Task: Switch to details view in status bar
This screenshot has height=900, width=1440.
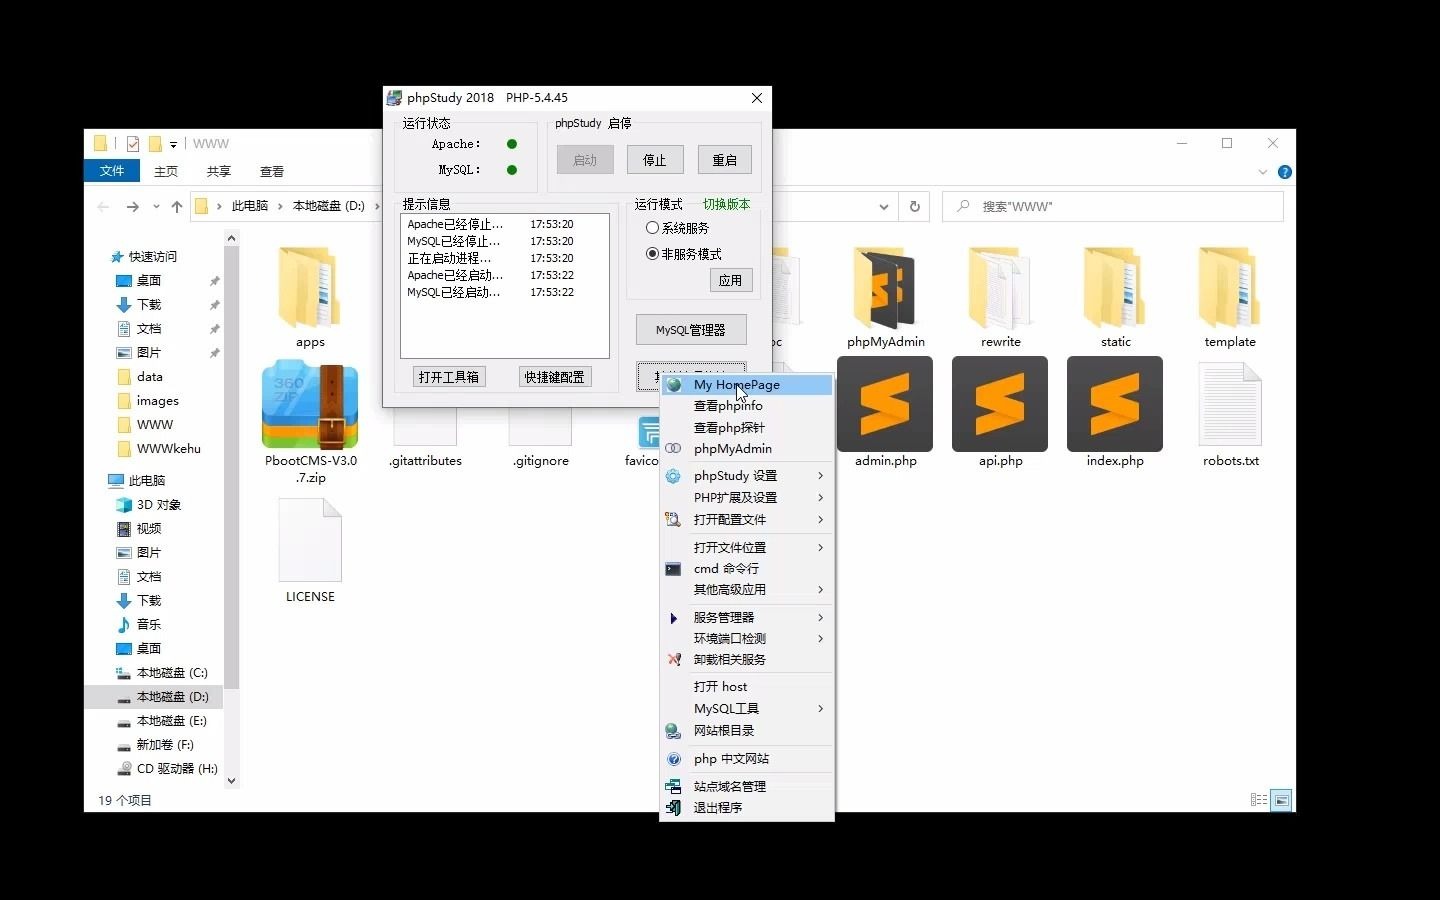Action: pyautogui.click(x=1259, y=800)
